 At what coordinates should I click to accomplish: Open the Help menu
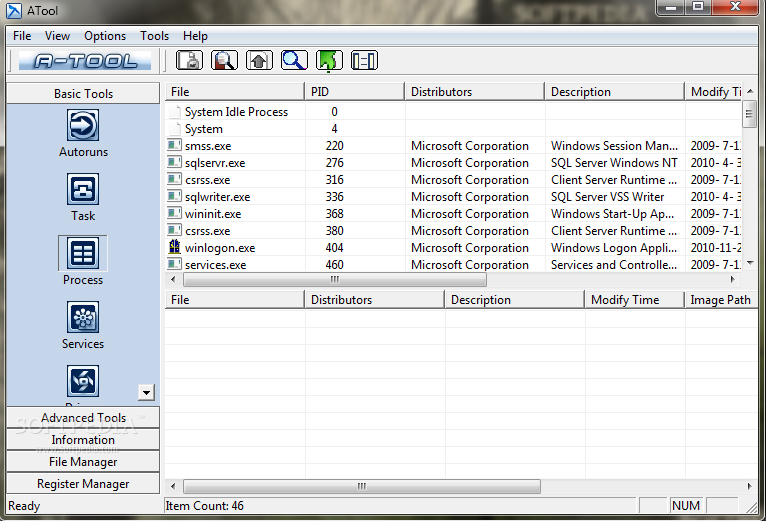click(195, 36)
